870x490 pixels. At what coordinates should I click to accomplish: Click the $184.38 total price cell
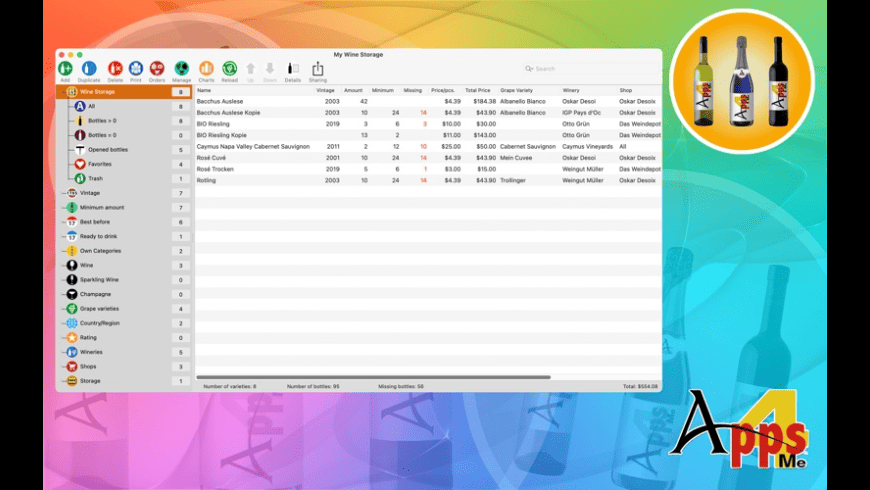(484, 102)
